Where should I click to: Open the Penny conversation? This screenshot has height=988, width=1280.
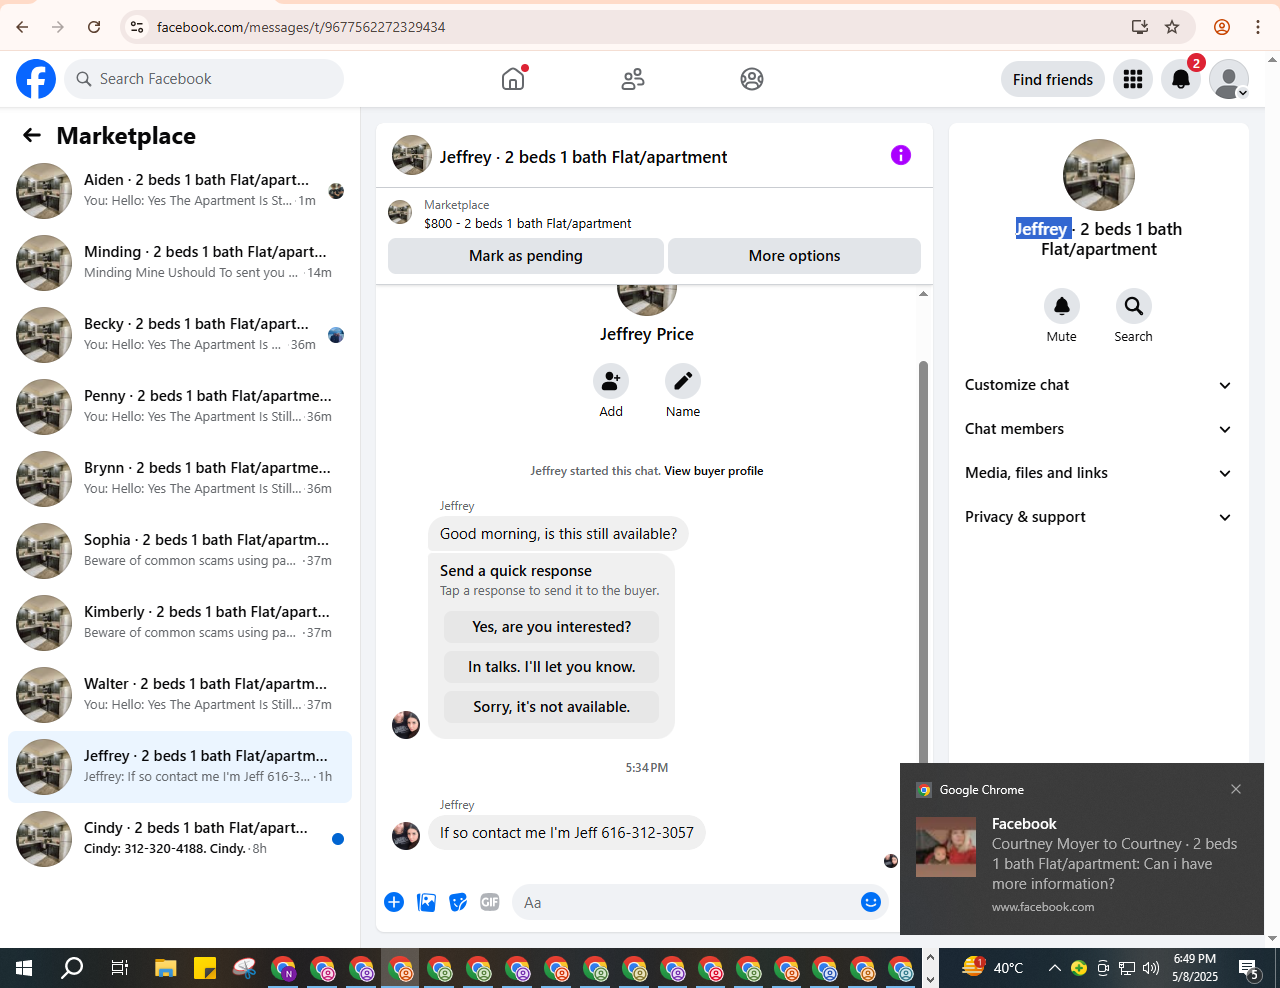(x=180, y=406)
